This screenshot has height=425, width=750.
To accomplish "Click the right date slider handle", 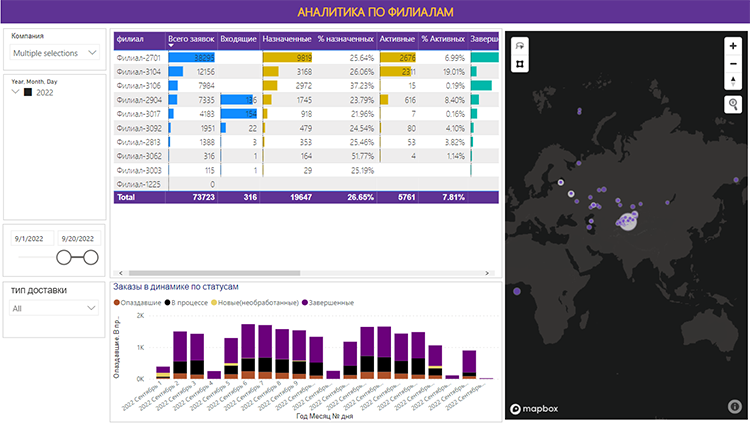I will [x=91, y=258].
